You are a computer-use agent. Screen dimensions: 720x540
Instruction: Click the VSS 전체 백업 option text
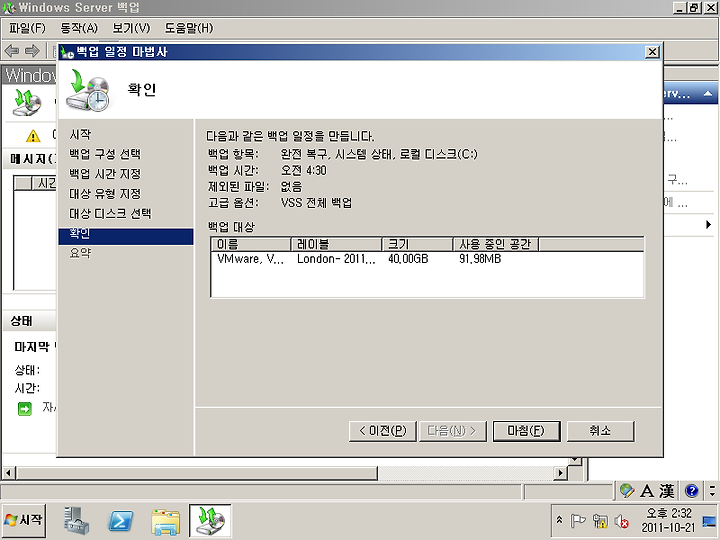316,203
